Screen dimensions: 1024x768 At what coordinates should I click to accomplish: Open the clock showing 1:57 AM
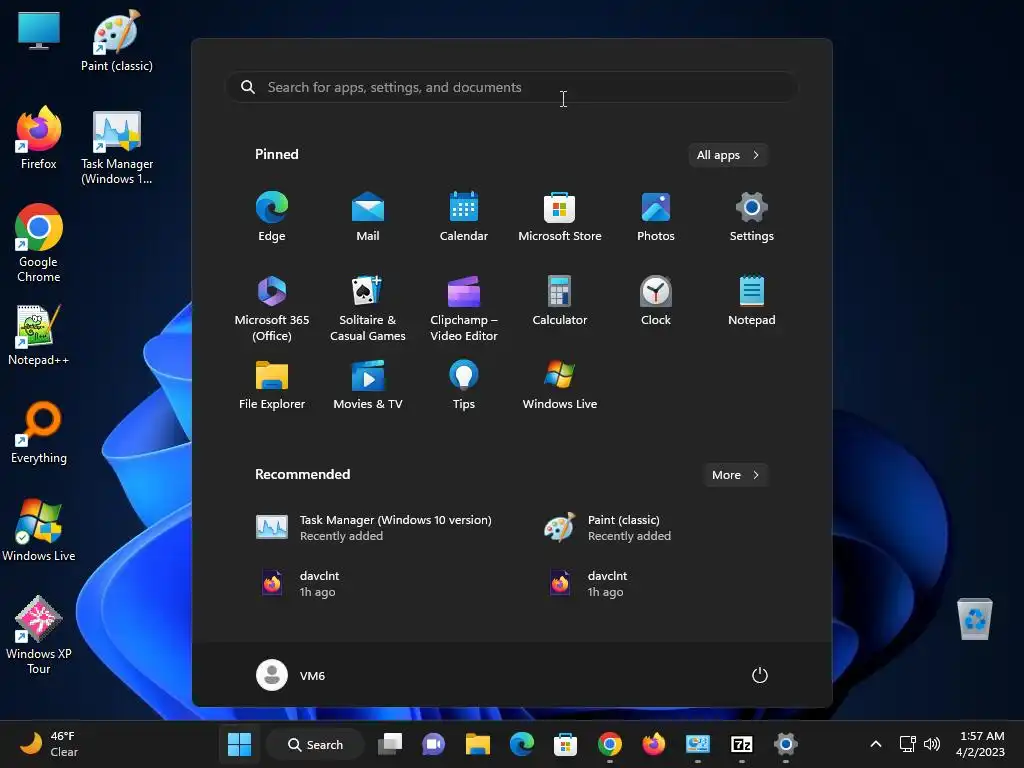coord(981,744)
